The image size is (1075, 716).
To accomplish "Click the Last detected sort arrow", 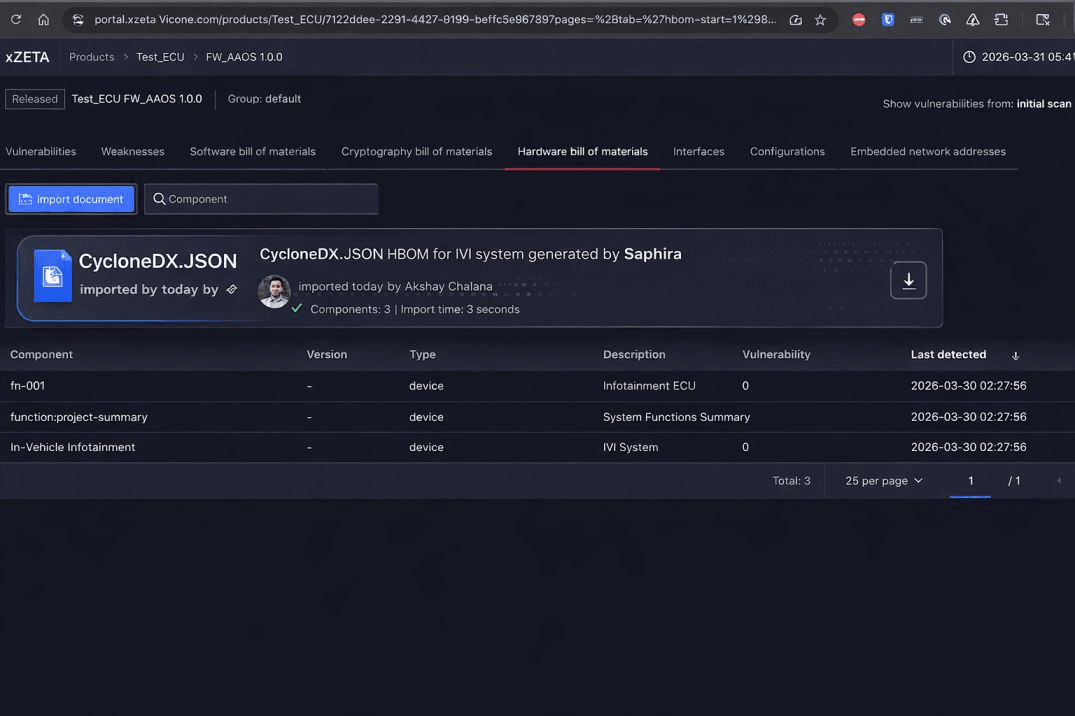I will click(1015, 355).
